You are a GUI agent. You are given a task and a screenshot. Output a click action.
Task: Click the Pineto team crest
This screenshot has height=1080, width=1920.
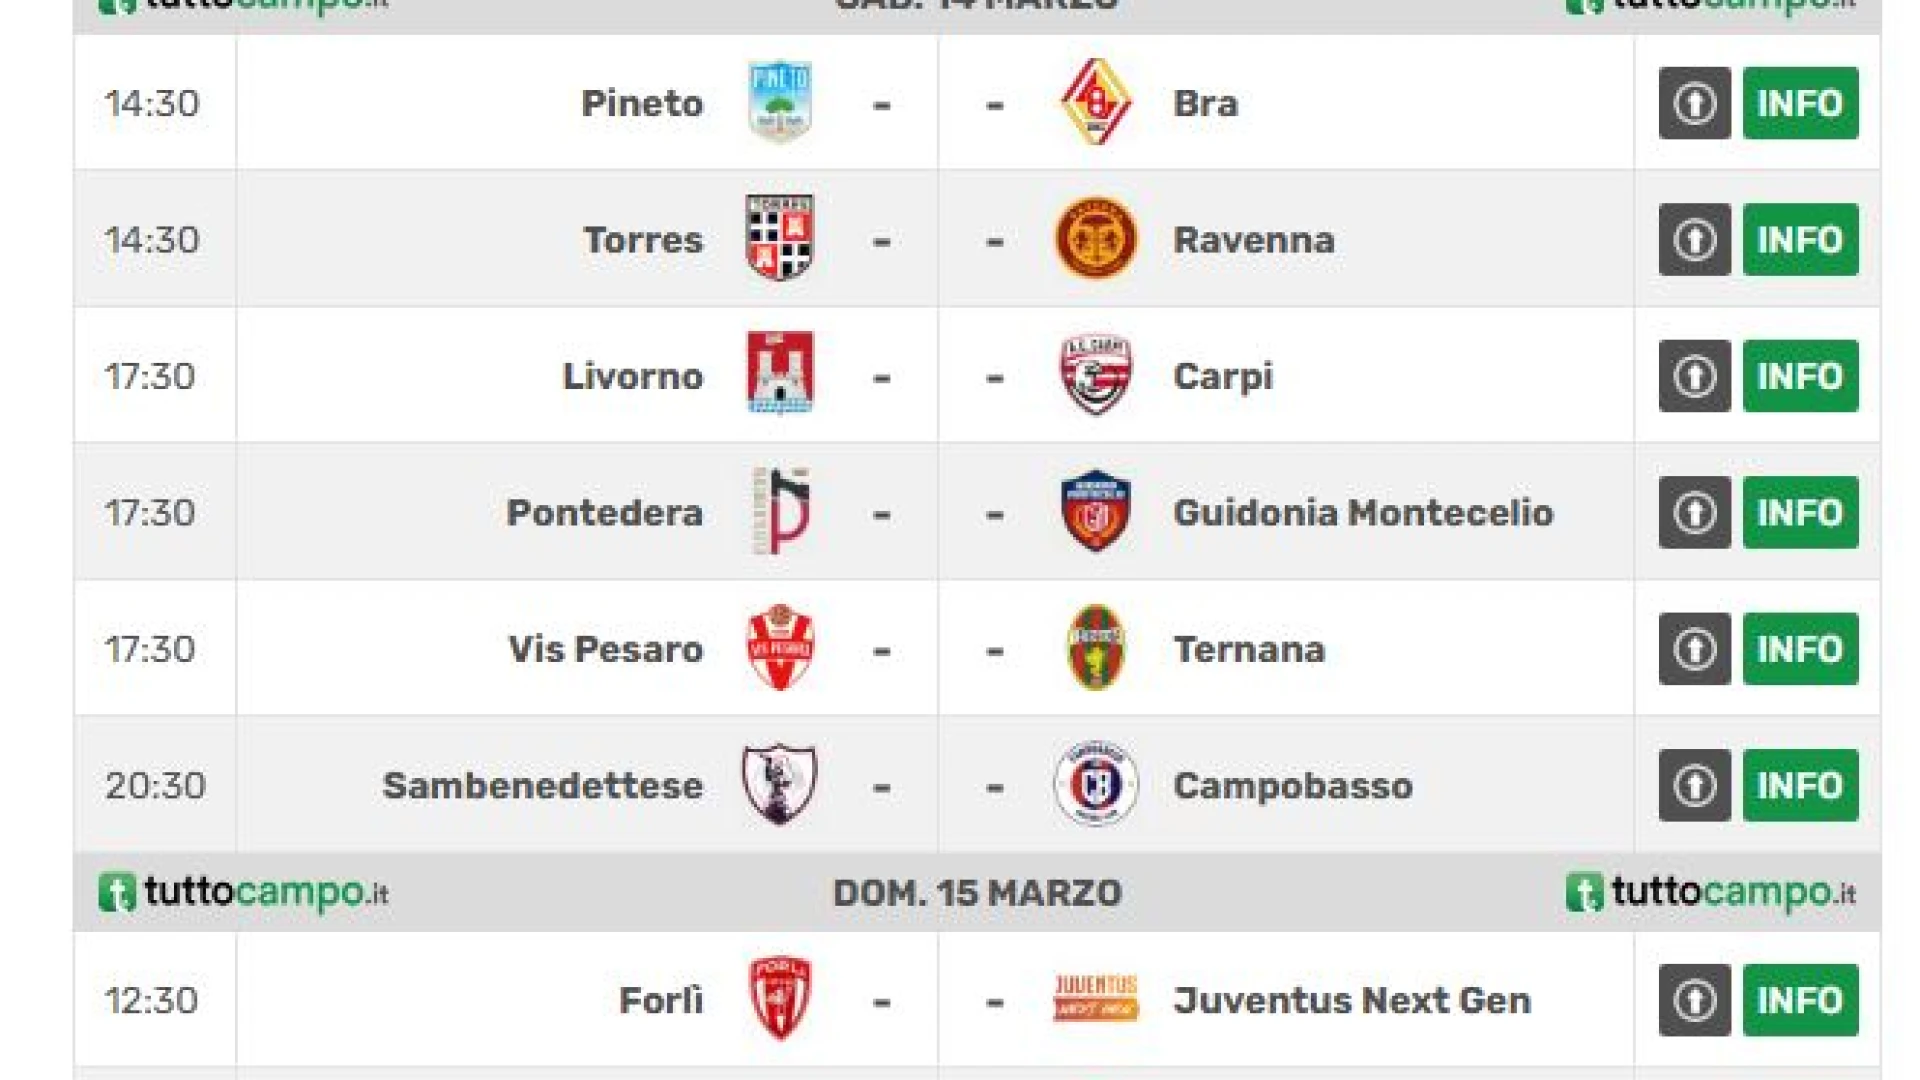click(780, 102)
